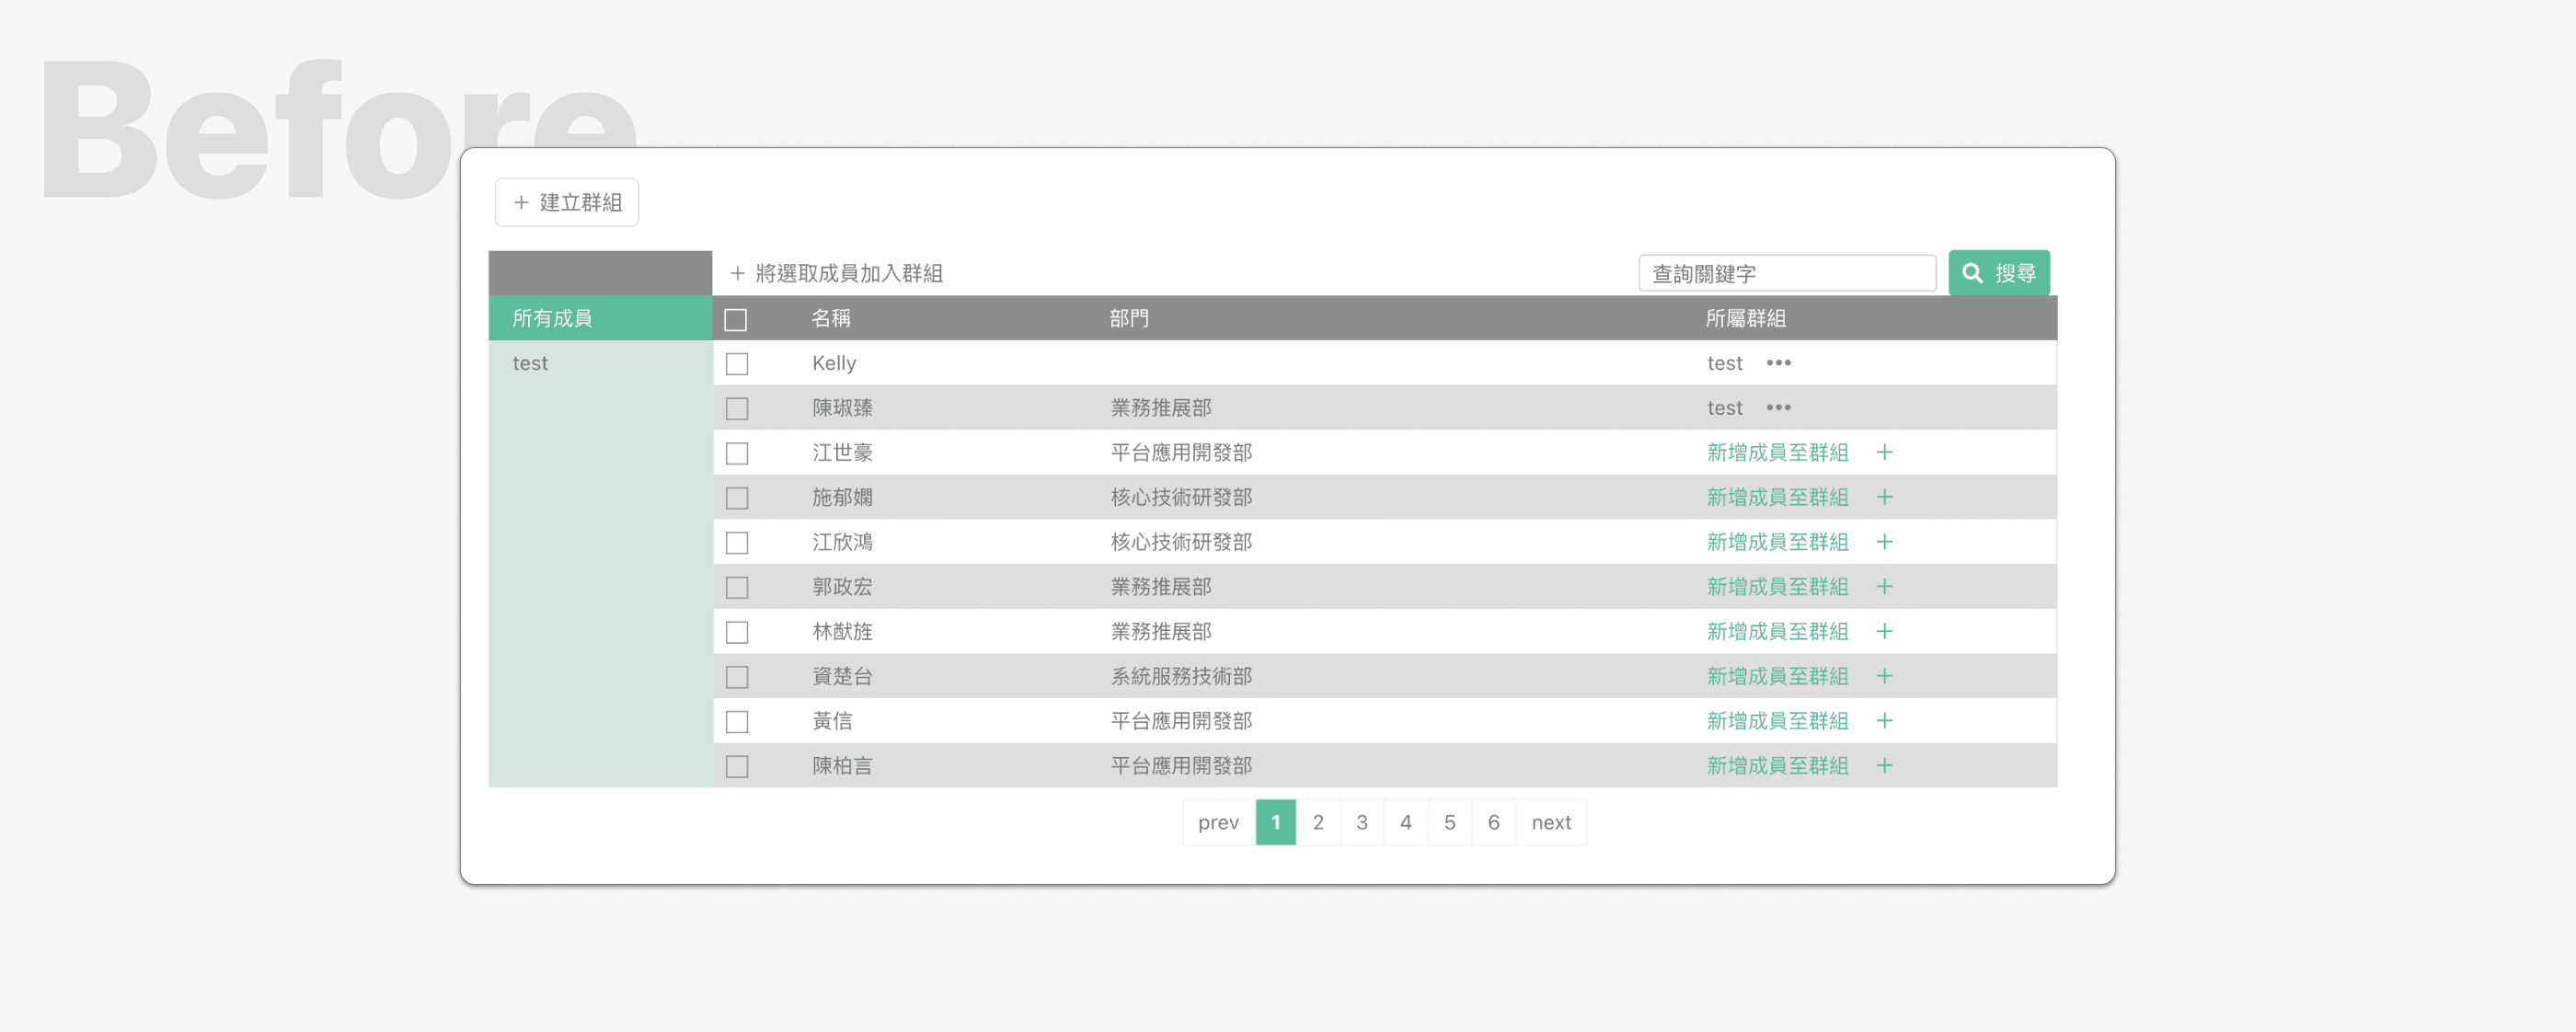Click the plus icon in 資楚台's row
The height and width of the screenshot is (1032, 2576).
point(1884,676)
